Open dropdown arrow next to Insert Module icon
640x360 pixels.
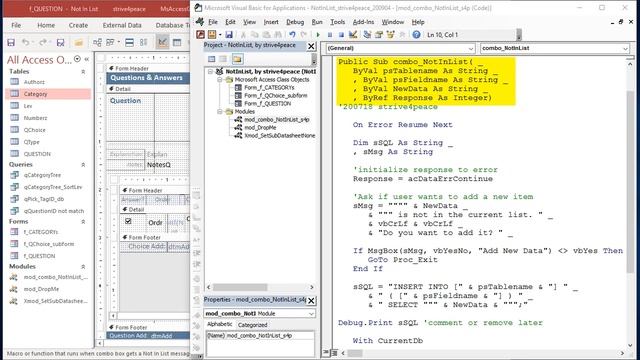(220, 35)
